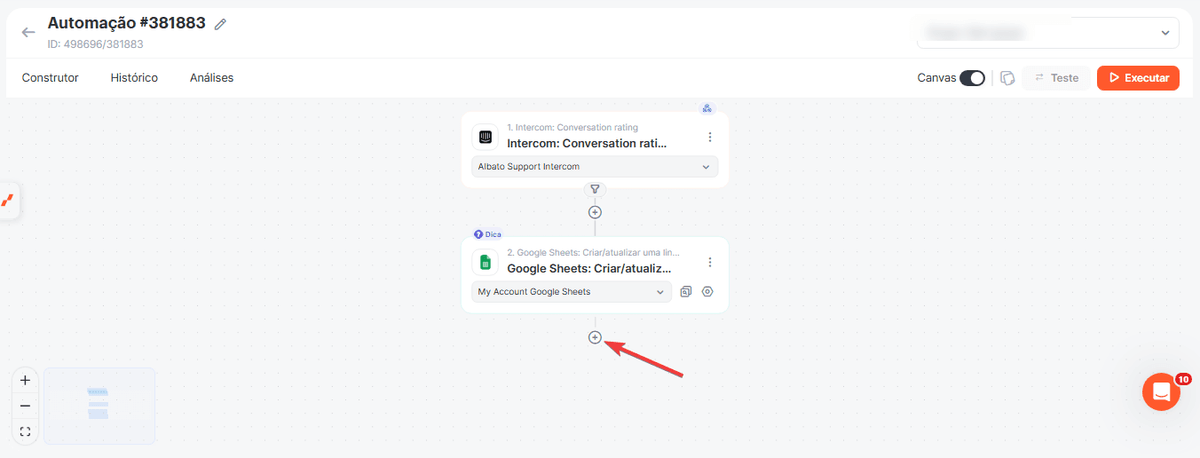This screenshot has width=1200, height=458.
Task: Open Intercom step three-dot menu
Action: pos(710,137)
